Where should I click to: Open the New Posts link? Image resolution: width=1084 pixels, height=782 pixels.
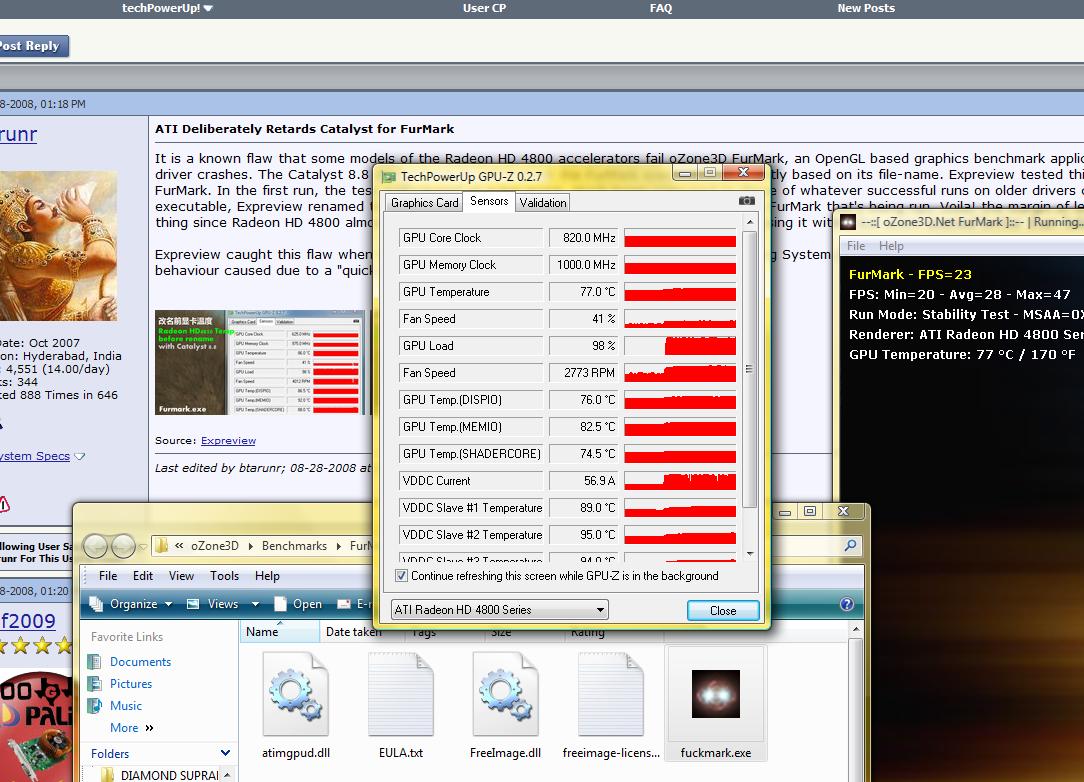(x=866, y=8)
